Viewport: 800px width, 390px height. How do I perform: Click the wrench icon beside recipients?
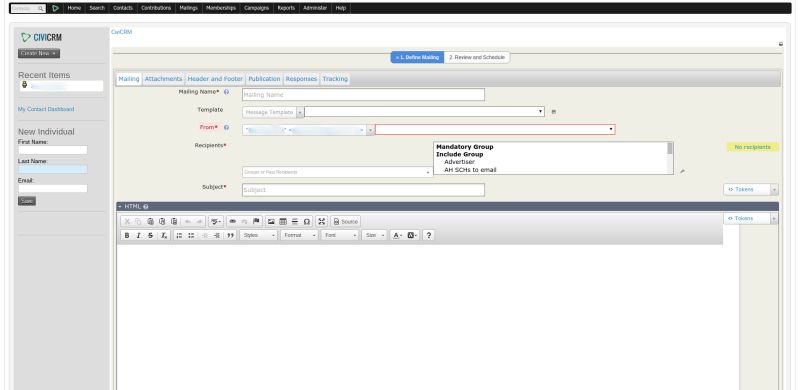[x=682, y=172]
